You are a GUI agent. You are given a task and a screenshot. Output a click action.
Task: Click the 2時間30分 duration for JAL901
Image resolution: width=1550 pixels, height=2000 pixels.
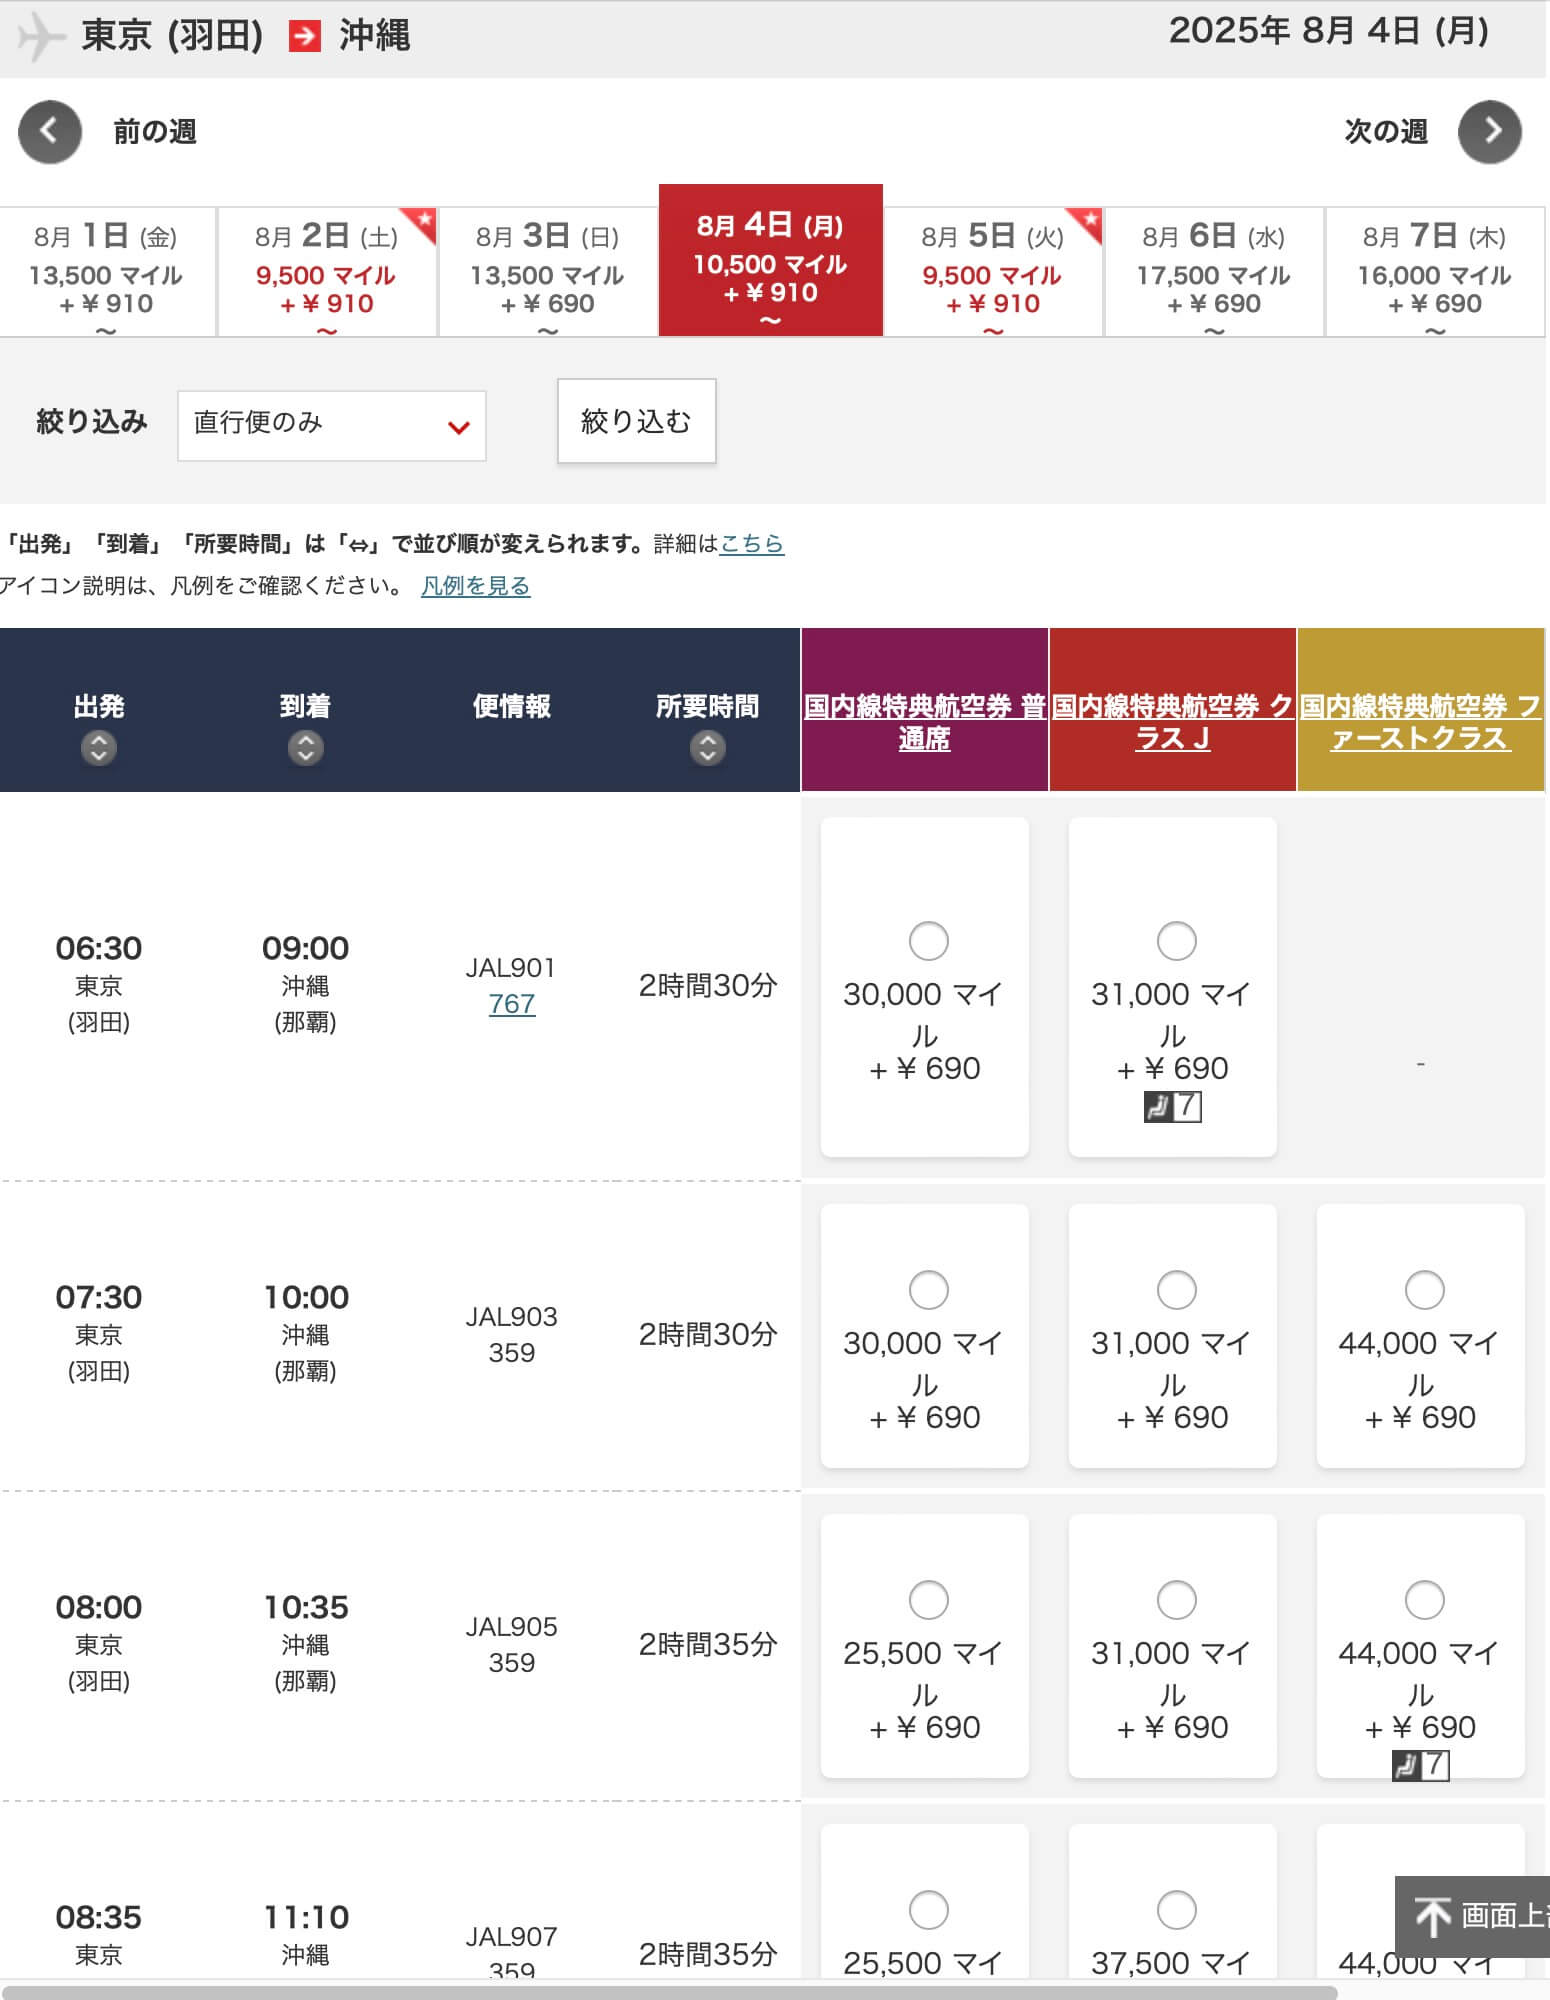coord(708,985)
